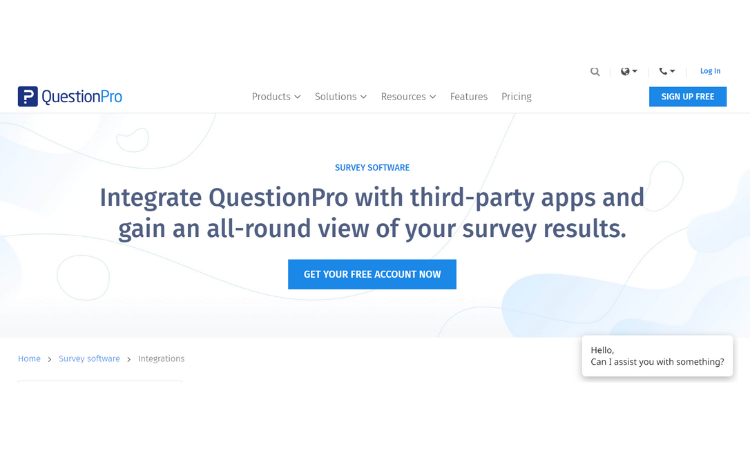Expand the Products chevron
The height and width of the screenshot is (450, 750).
tap(298, 97)
